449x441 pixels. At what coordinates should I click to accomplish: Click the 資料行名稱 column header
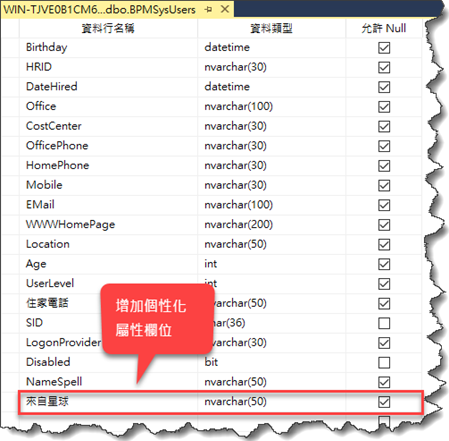(108, 28)
